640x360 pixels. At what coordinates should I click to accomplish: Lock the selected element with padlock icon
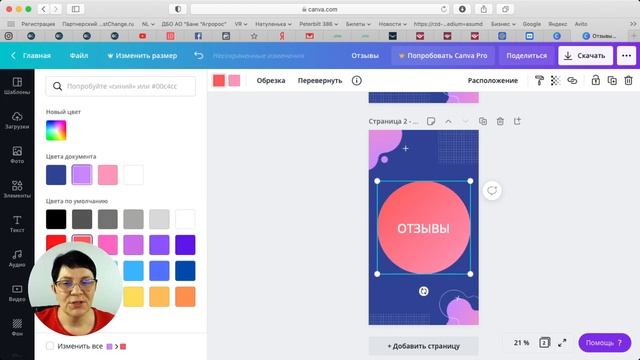pyautogui.click(x=596, y=80)
